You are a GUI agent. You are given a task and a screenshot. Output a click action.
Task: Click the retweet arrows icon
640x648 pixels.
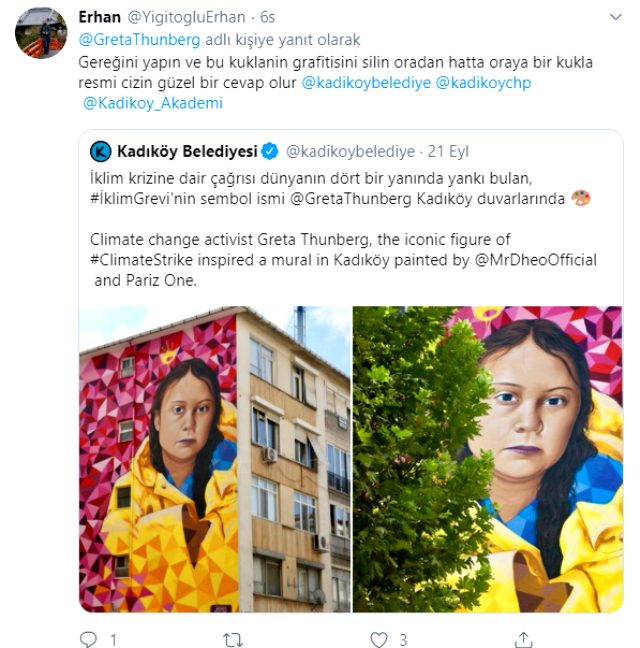pos(232,638)
